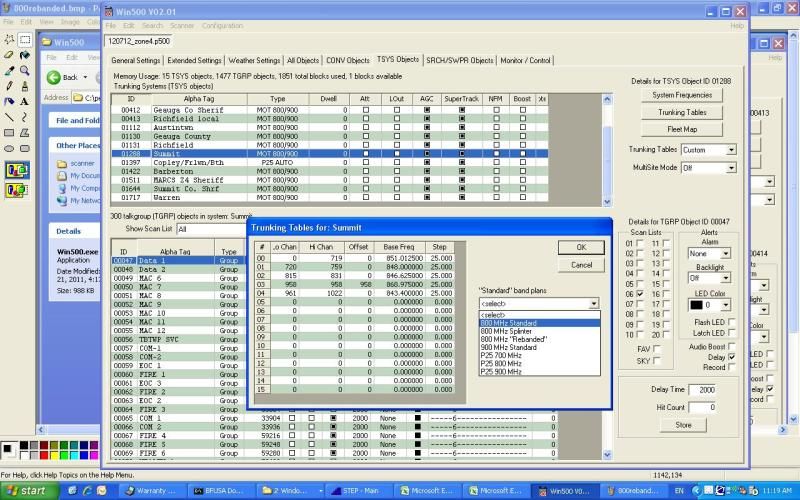The image size is (800, 500).
Task: Choose the Pencil tool in Paint
Action: coord(9,86)
